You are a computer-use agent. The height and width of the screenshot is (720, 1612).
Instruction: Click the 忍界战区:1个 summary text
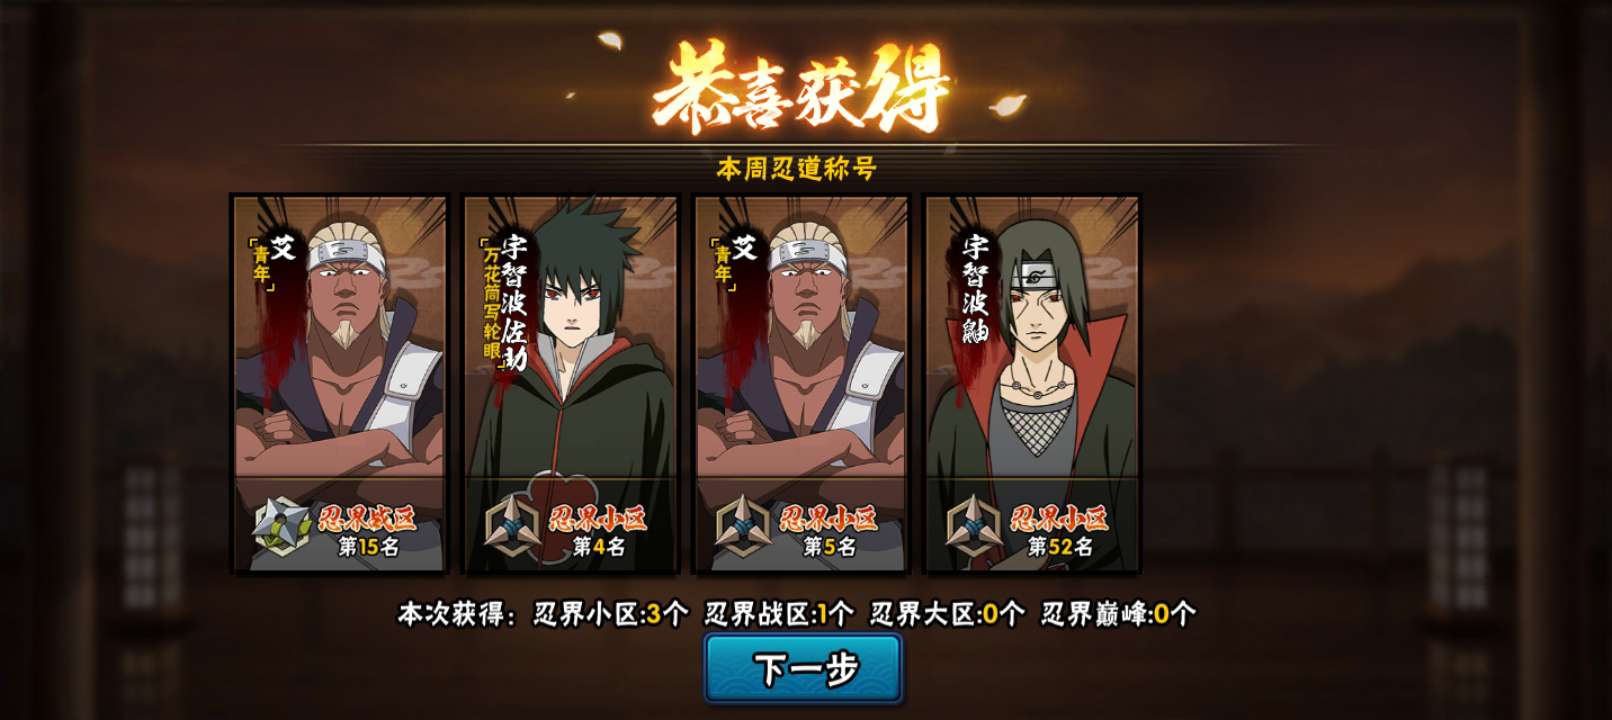pyautogui.click(x=780, y=613)
